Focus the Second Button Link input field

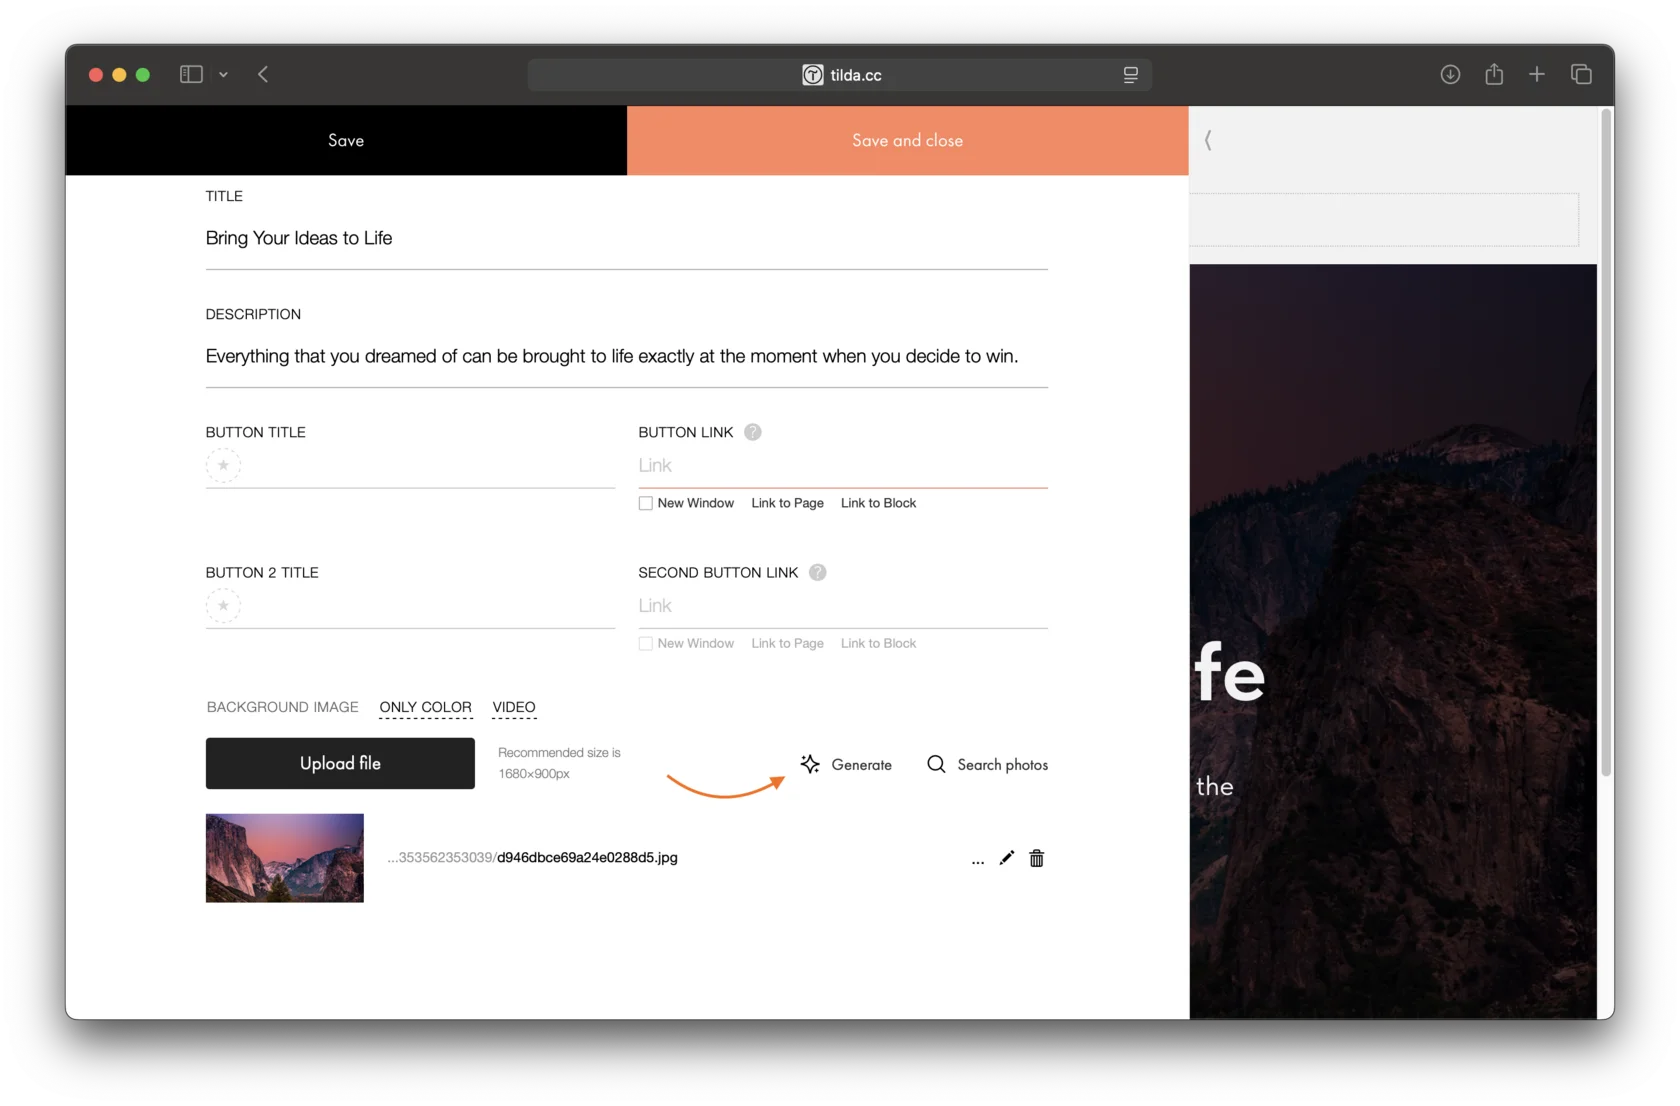tap(843, 605)
